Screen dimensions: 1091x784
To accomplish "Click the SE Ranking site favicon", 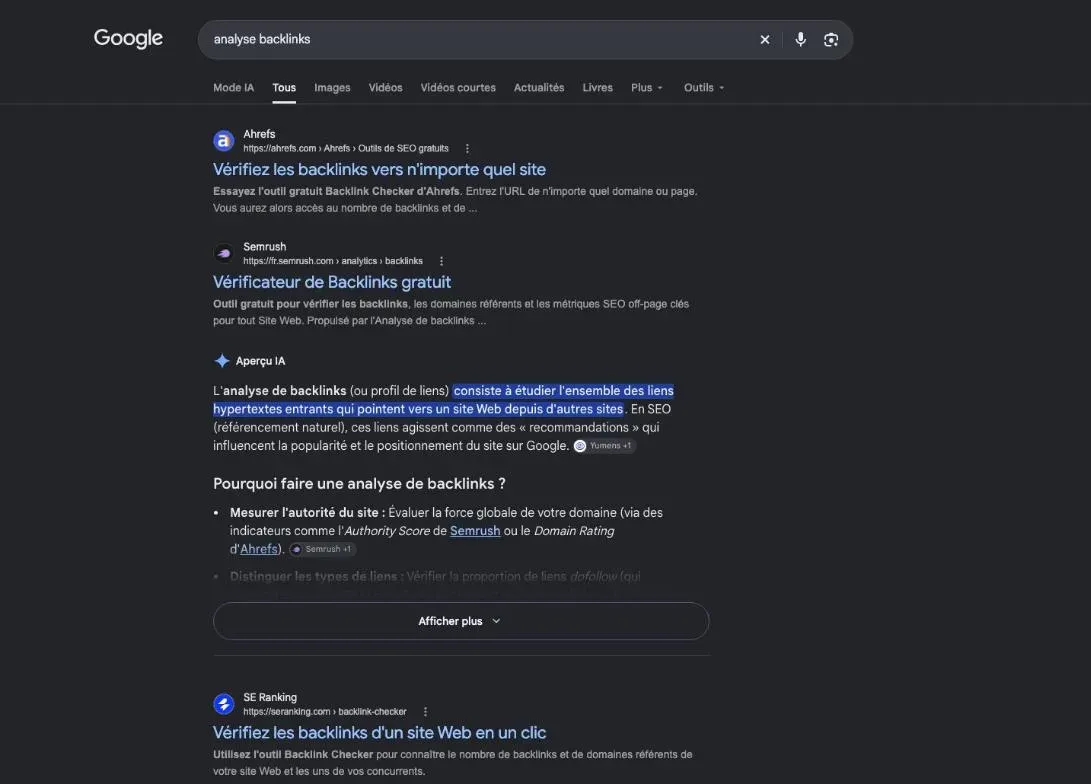I will pos(223,704).
